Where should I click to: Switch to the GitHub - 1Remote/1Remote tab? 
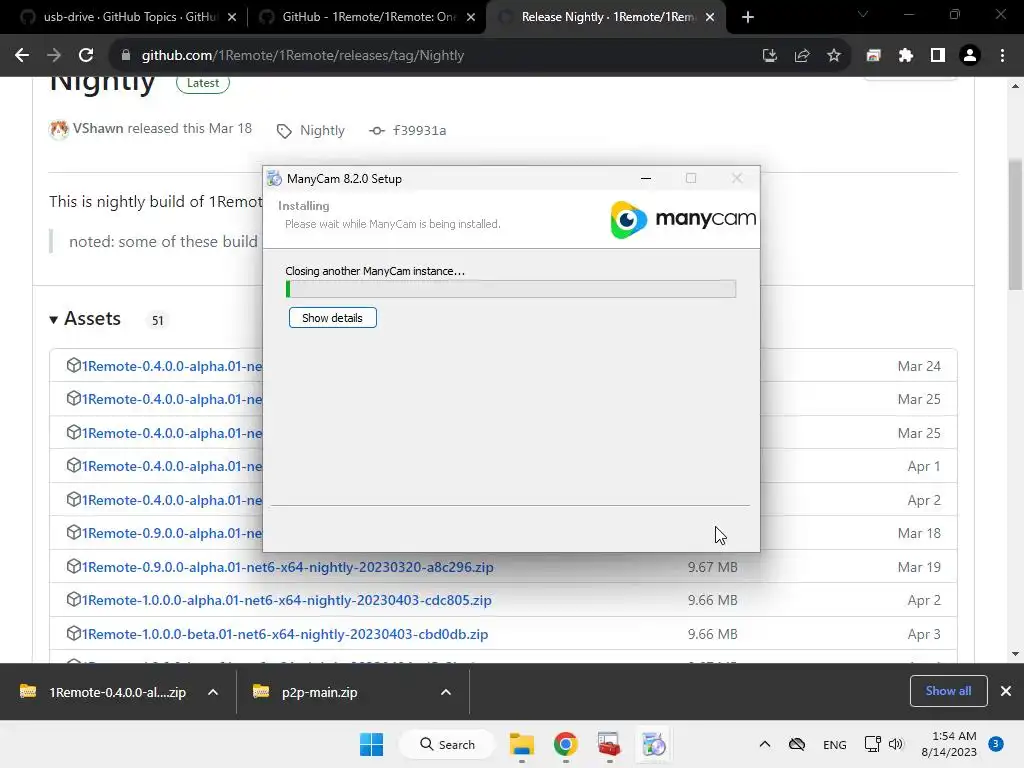(x=366, y=17)
